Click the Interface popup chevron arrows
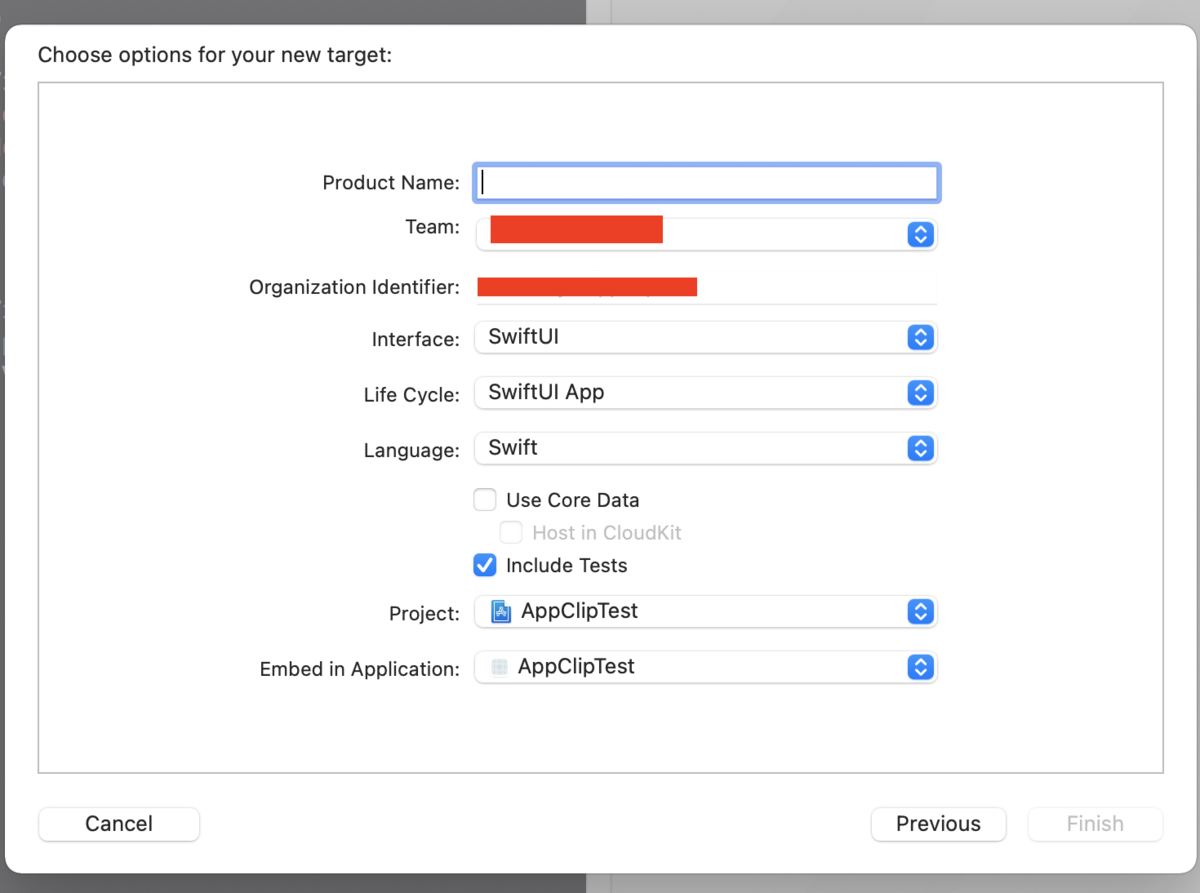1200x893 pixels. coord(920,337)
